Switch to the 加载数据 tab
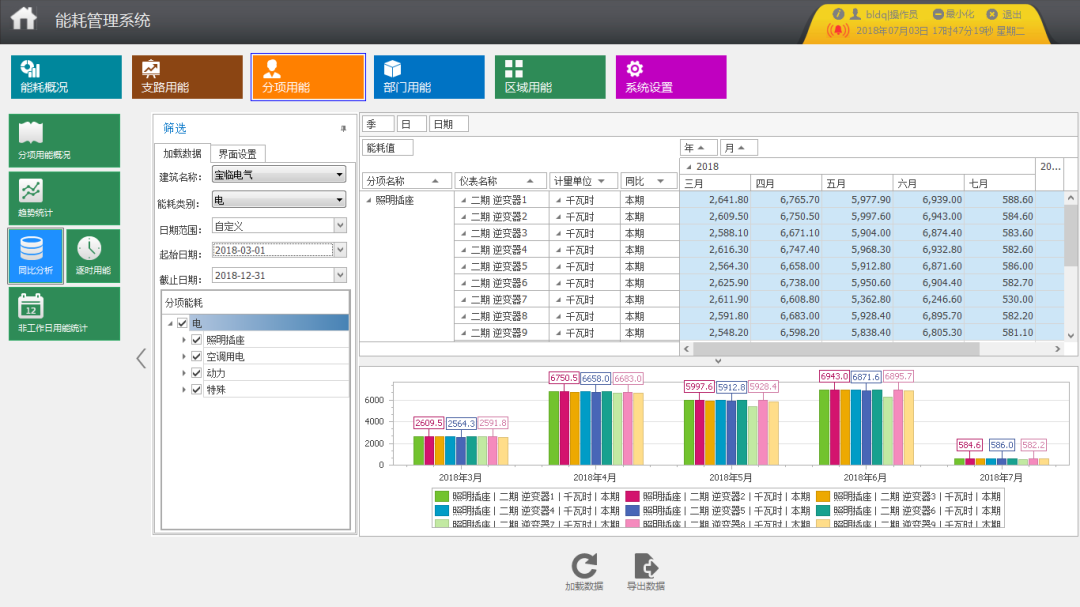Screen dimensions: 1080x607 [182, 154]
